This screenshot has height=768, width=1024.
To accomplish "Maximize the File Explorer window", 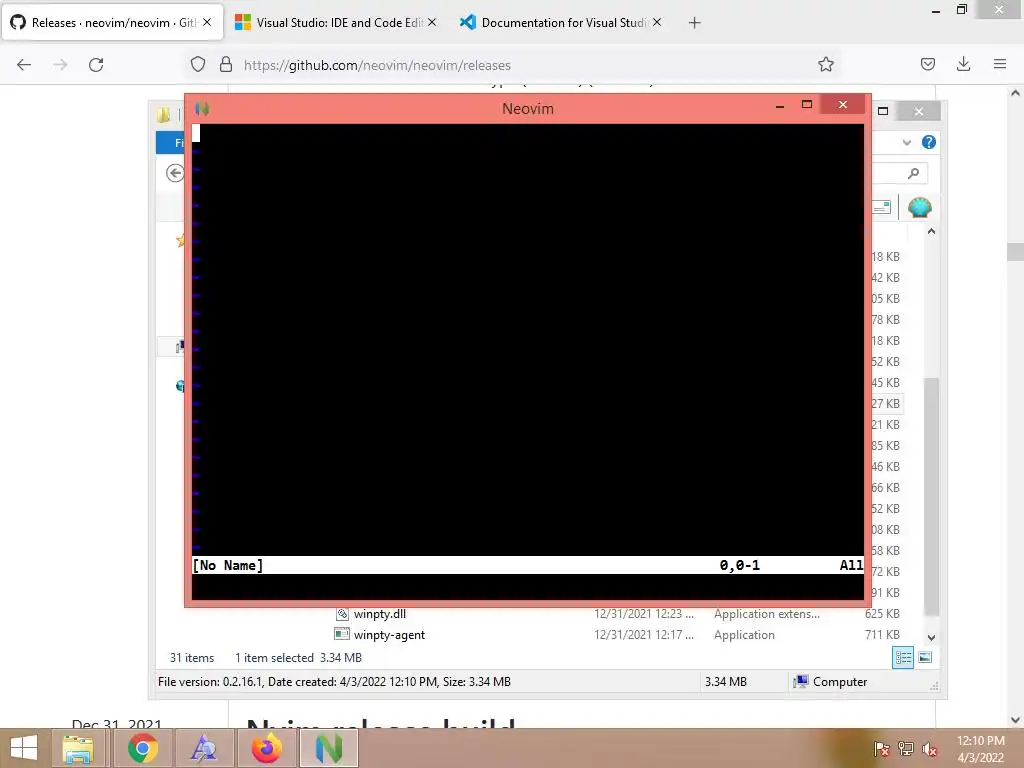I will click(883, 112).
